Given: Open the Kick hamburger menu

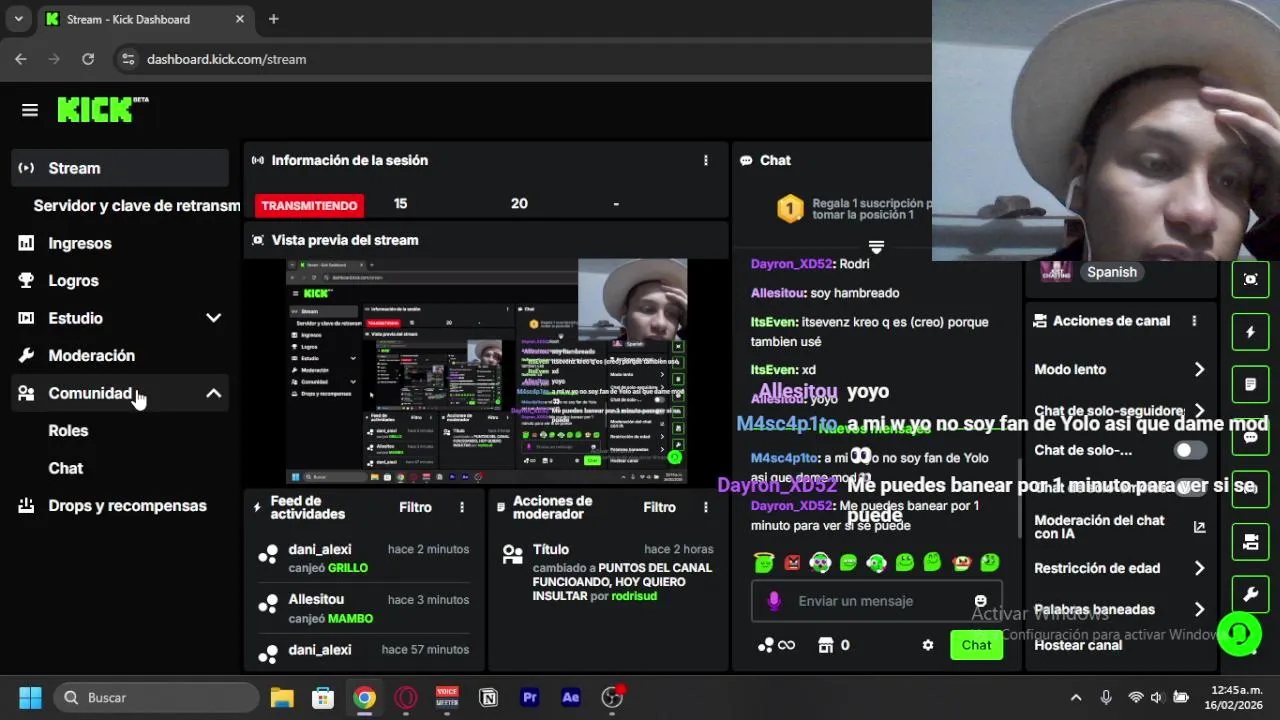Looking at the screenshot, I should [30, 110].
